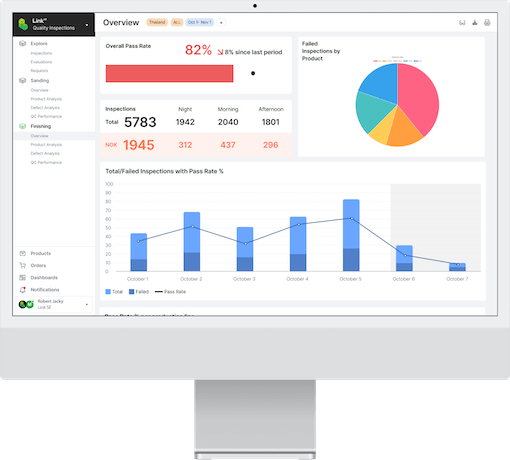
Task: Click the green Finishing section icon
Action: [x=23, y=126]
